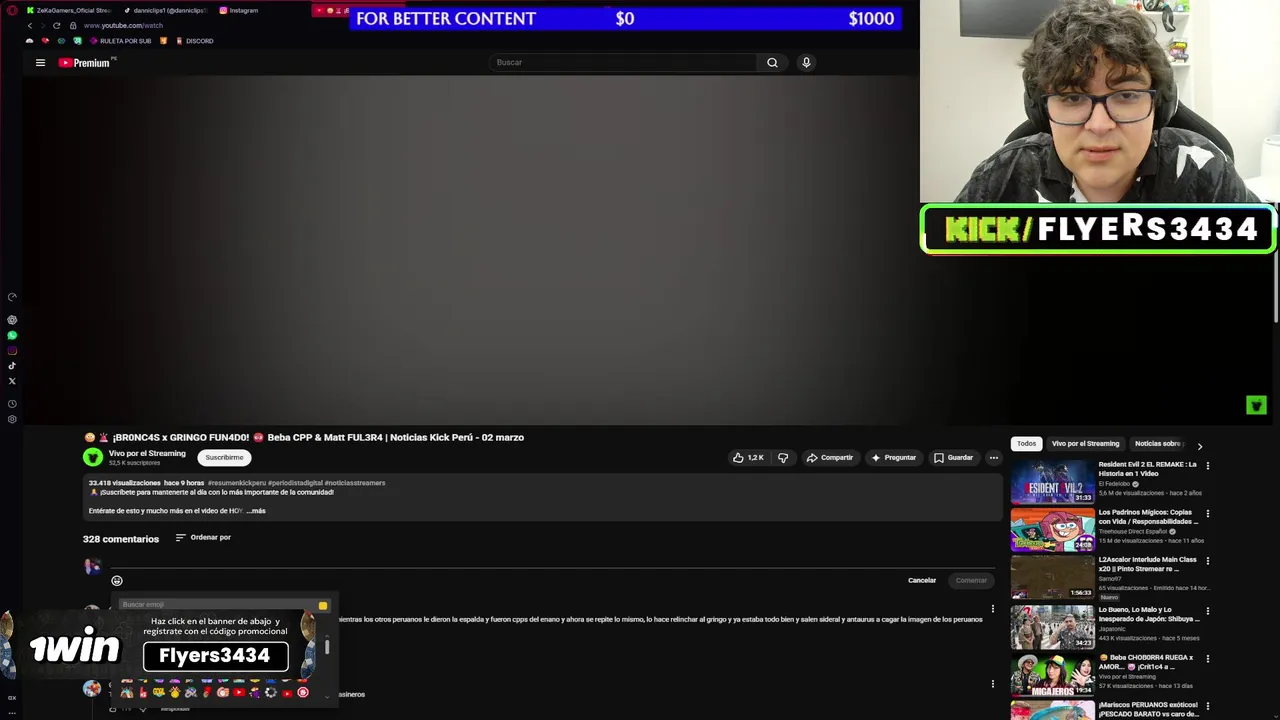The image size is (1280, 720).
Task: Click Cancelar on comment box
Action: coord(922,580)
